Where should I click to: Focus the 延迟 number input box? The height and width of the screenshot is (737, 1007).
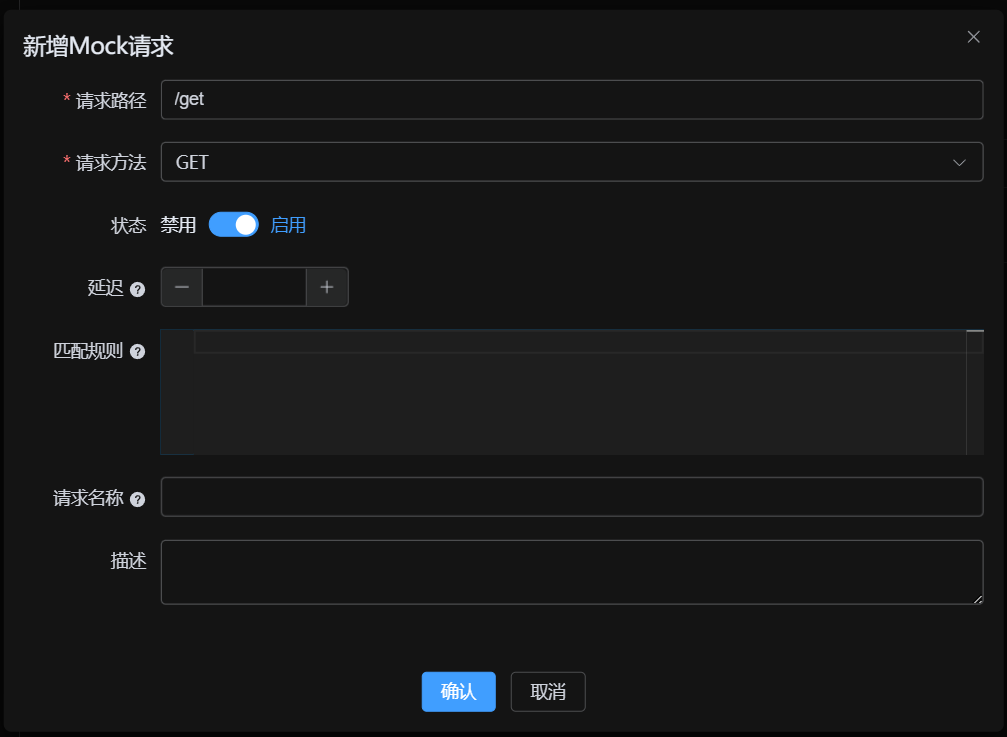click(x=254, y=287)
